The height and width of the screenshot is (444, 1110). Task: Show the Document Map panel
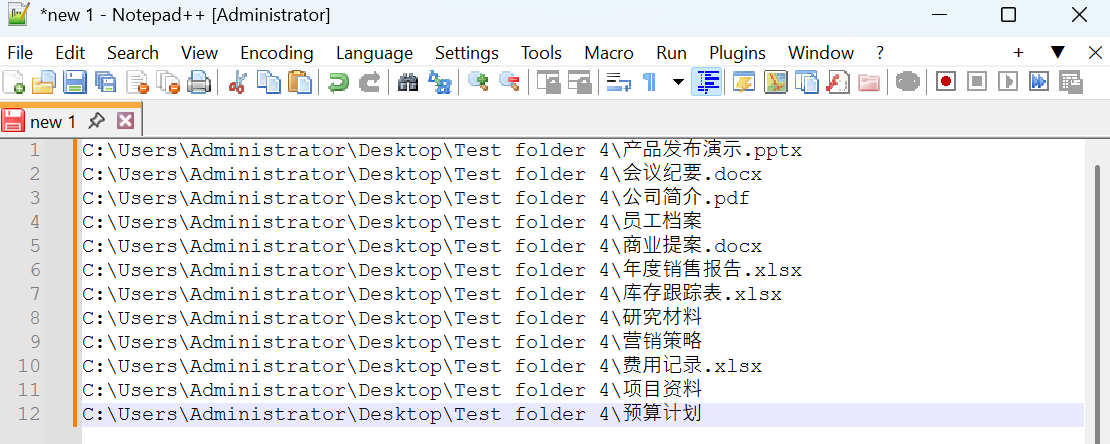pos(775,82)
